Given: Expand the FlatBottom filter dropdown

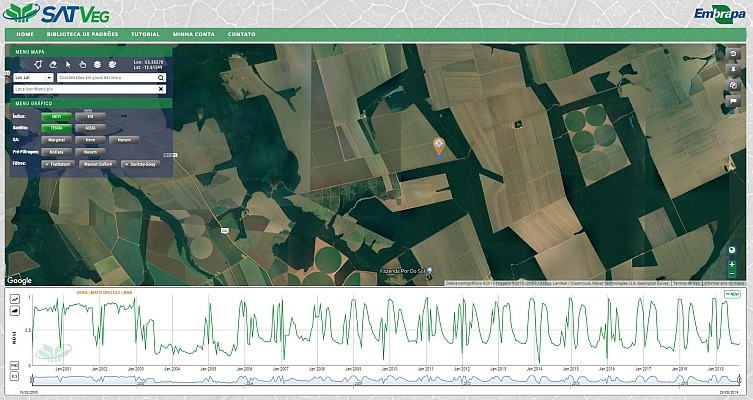Looking at the screenshot, I should click(56, 162).
